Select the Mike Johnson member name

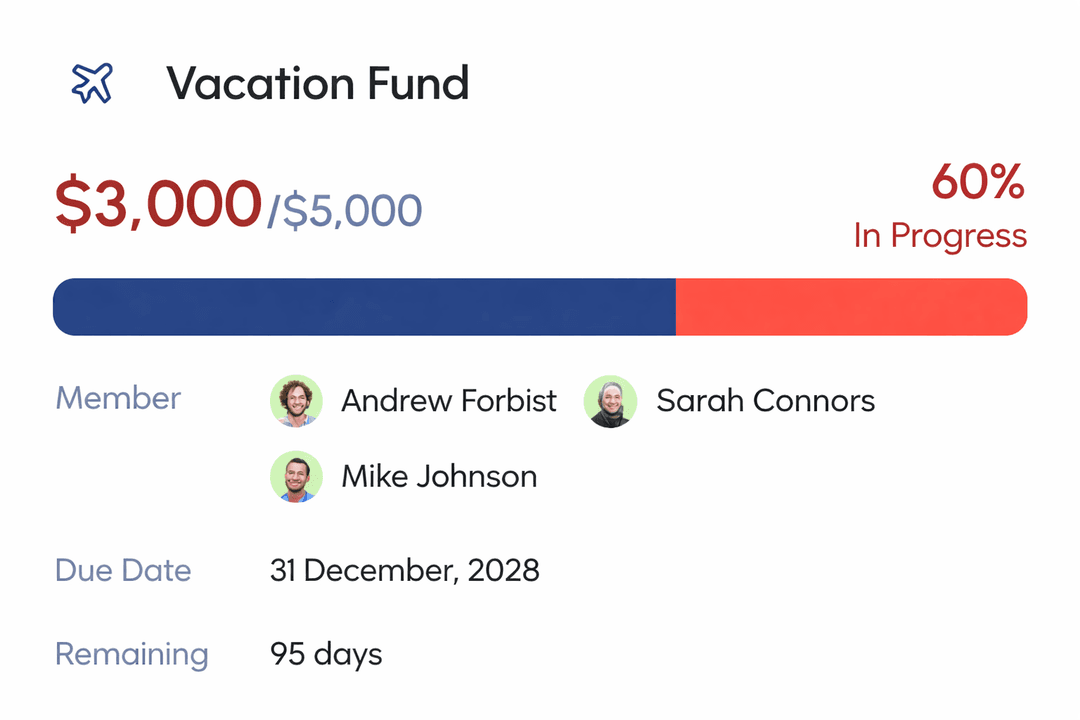click(439, 476)
